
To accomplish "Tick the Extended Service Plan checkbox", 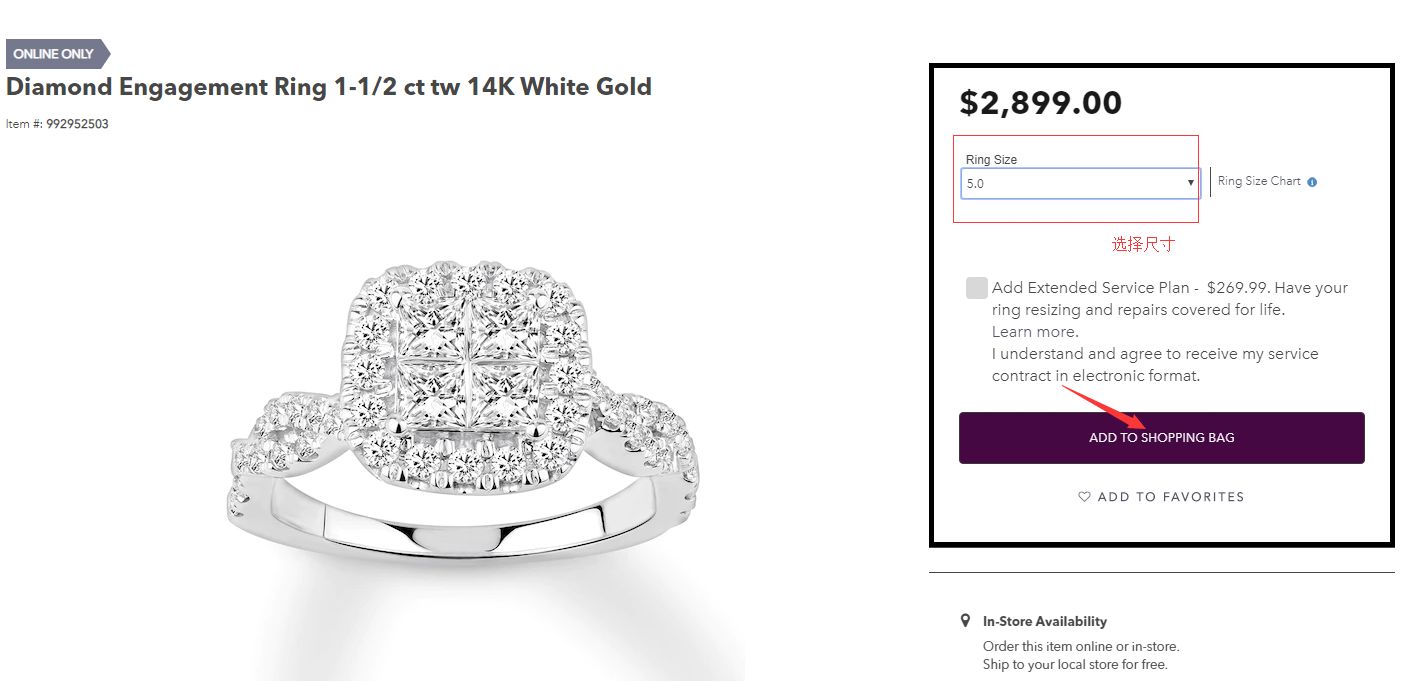I will tap(977, 288).
